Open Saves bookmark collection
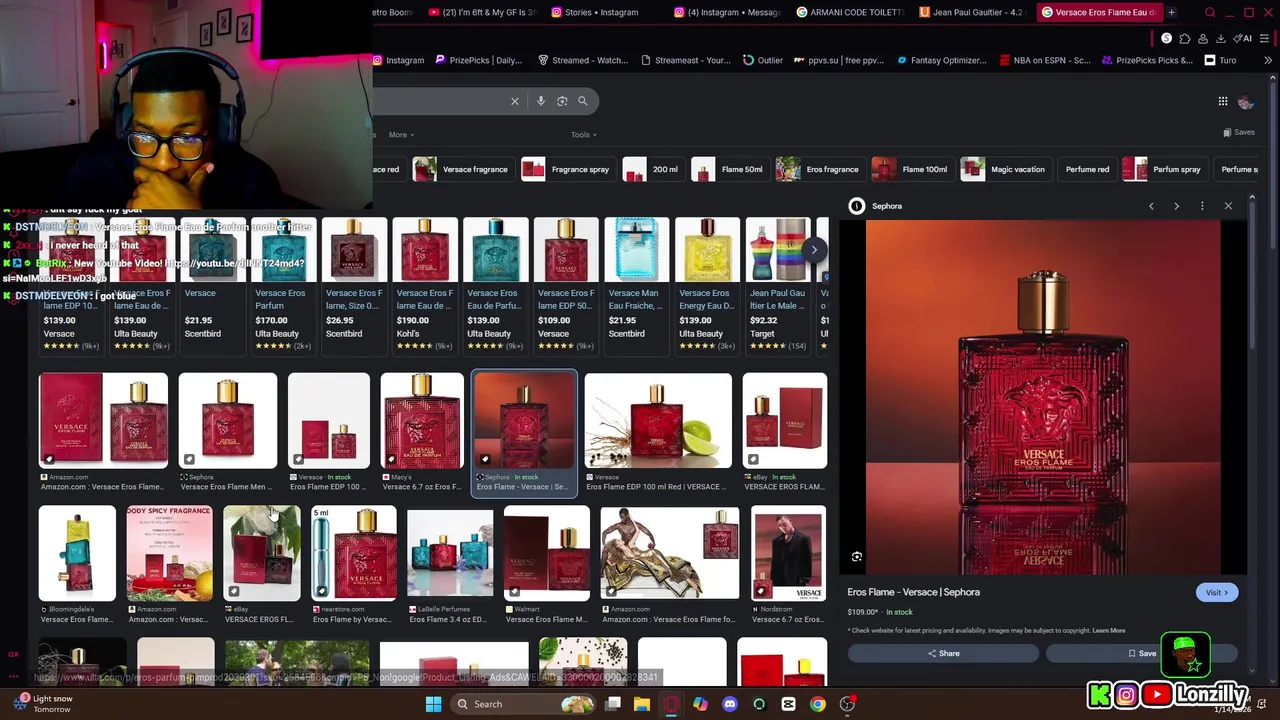Image resolution: width=1280 pixels, height=720 pixels. [x=1239, y=132]
